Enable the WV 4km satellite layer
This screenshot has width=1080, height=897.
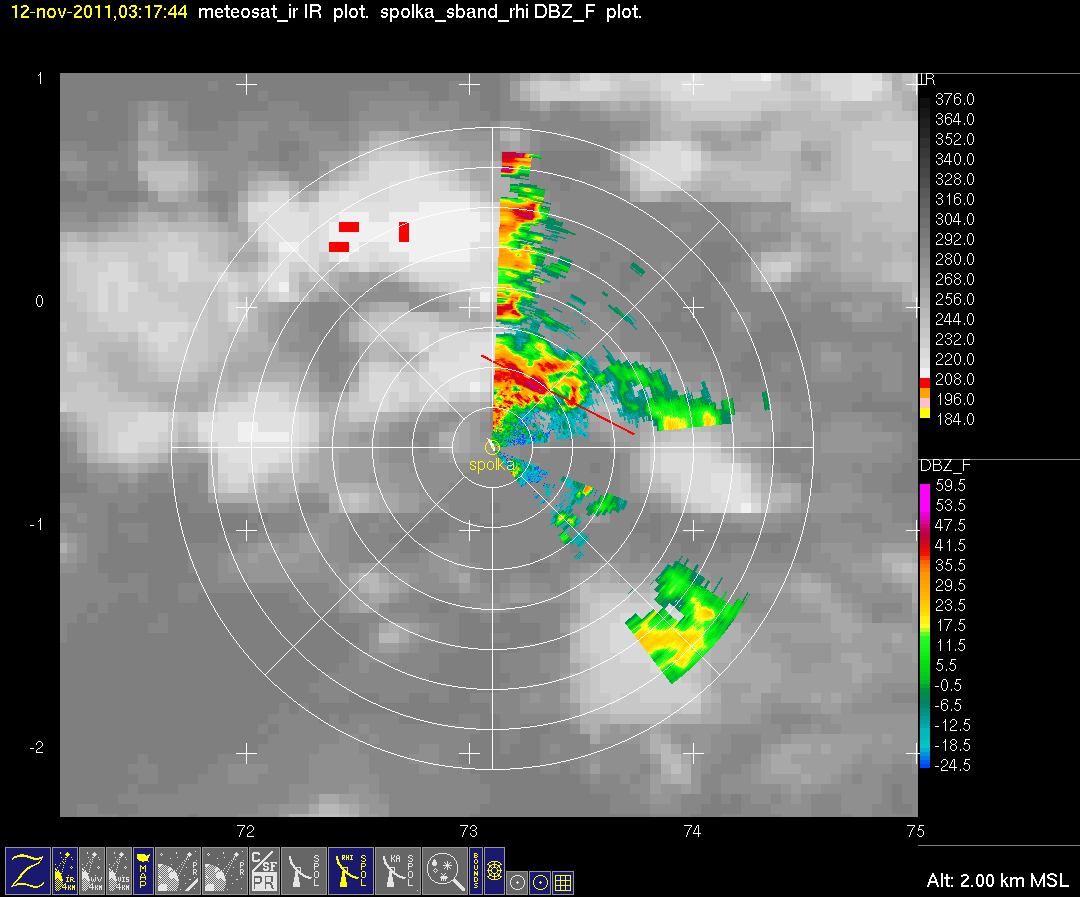[92, 871]
